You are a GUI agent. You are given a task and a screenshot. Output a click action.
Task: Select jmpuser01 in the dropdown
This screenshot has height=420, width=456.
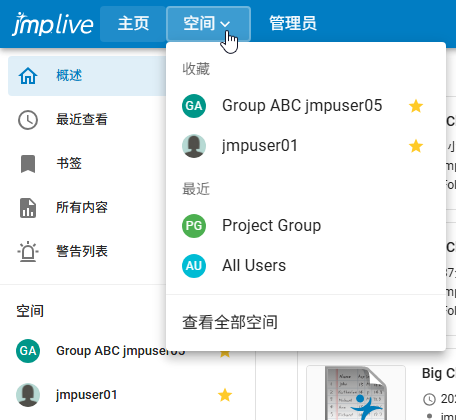point(260,146)
